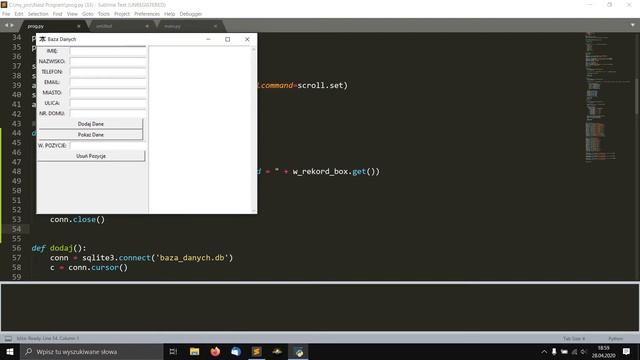The image size is (640, 360).
Task: Open the Preferences menu
Action: [x=147, y=14]
